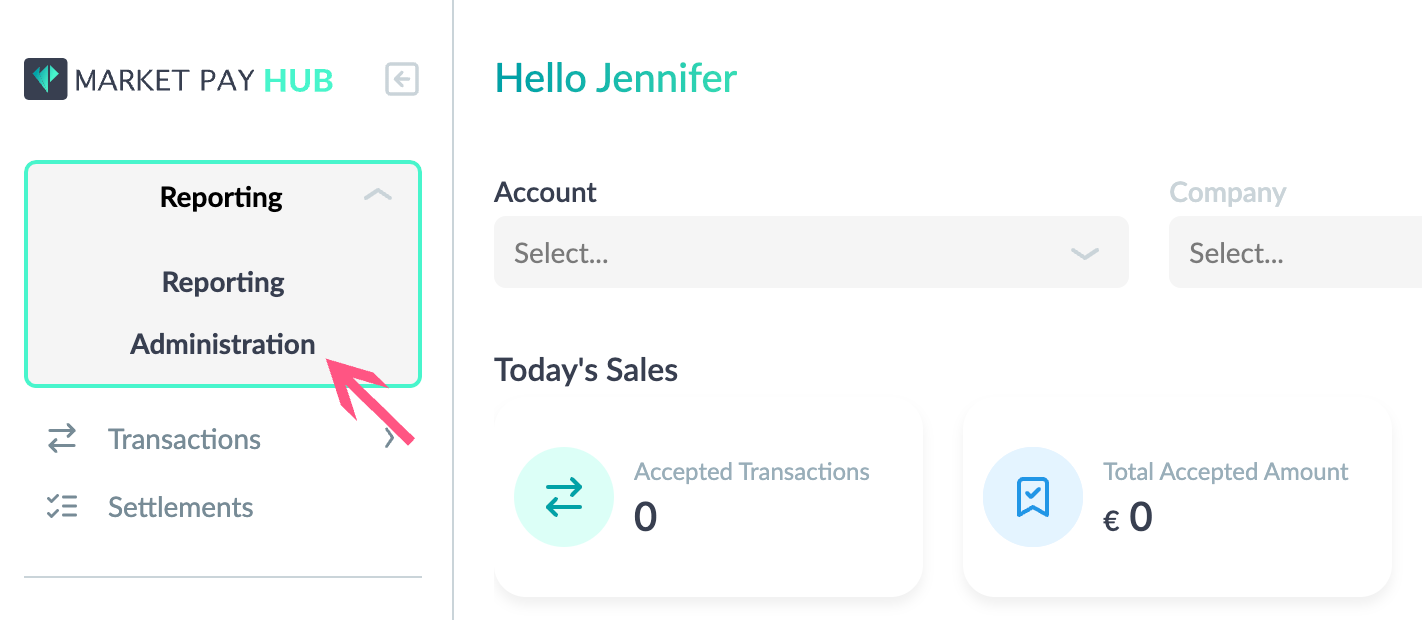Click the Today's Sales heading
Image resolution: width=1422 pixels, height=620 pixels.
[x=586, y=370]
